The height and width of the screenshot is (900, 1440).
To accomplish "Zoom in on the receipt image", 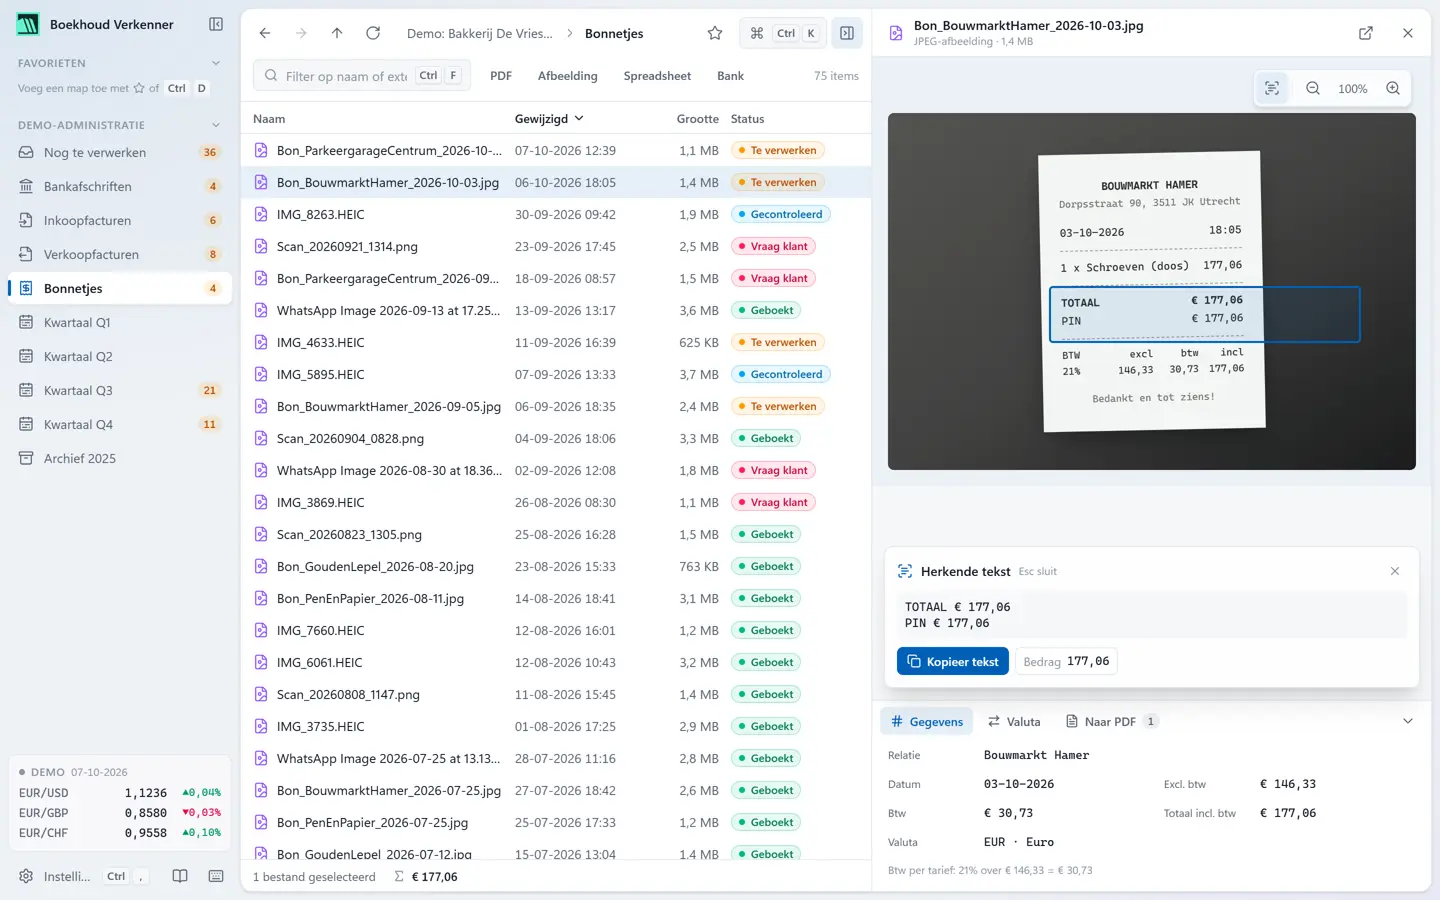I will point(1393,88).
